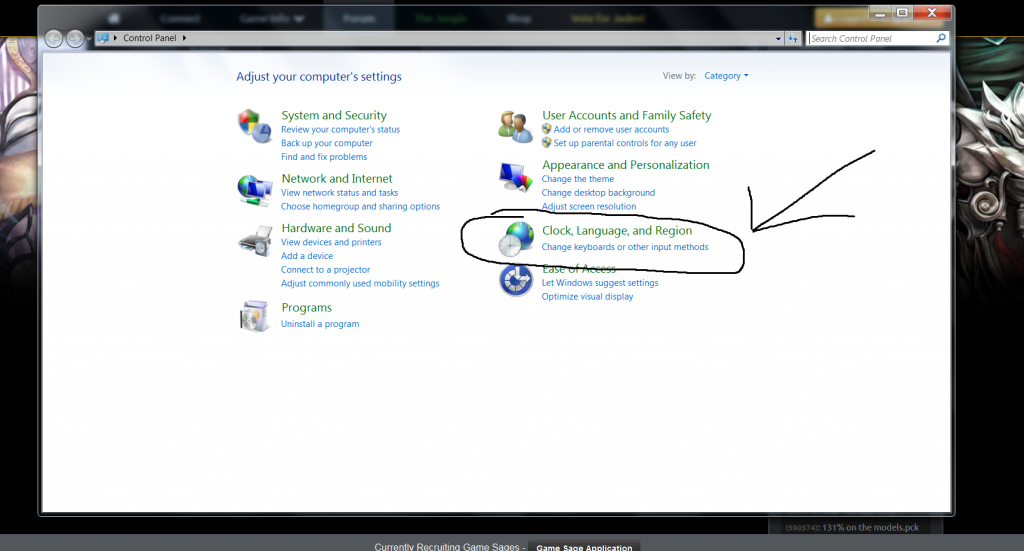Click Adjust commonly used mobility settings
The image size is (1024, 551).
(360, 283)
